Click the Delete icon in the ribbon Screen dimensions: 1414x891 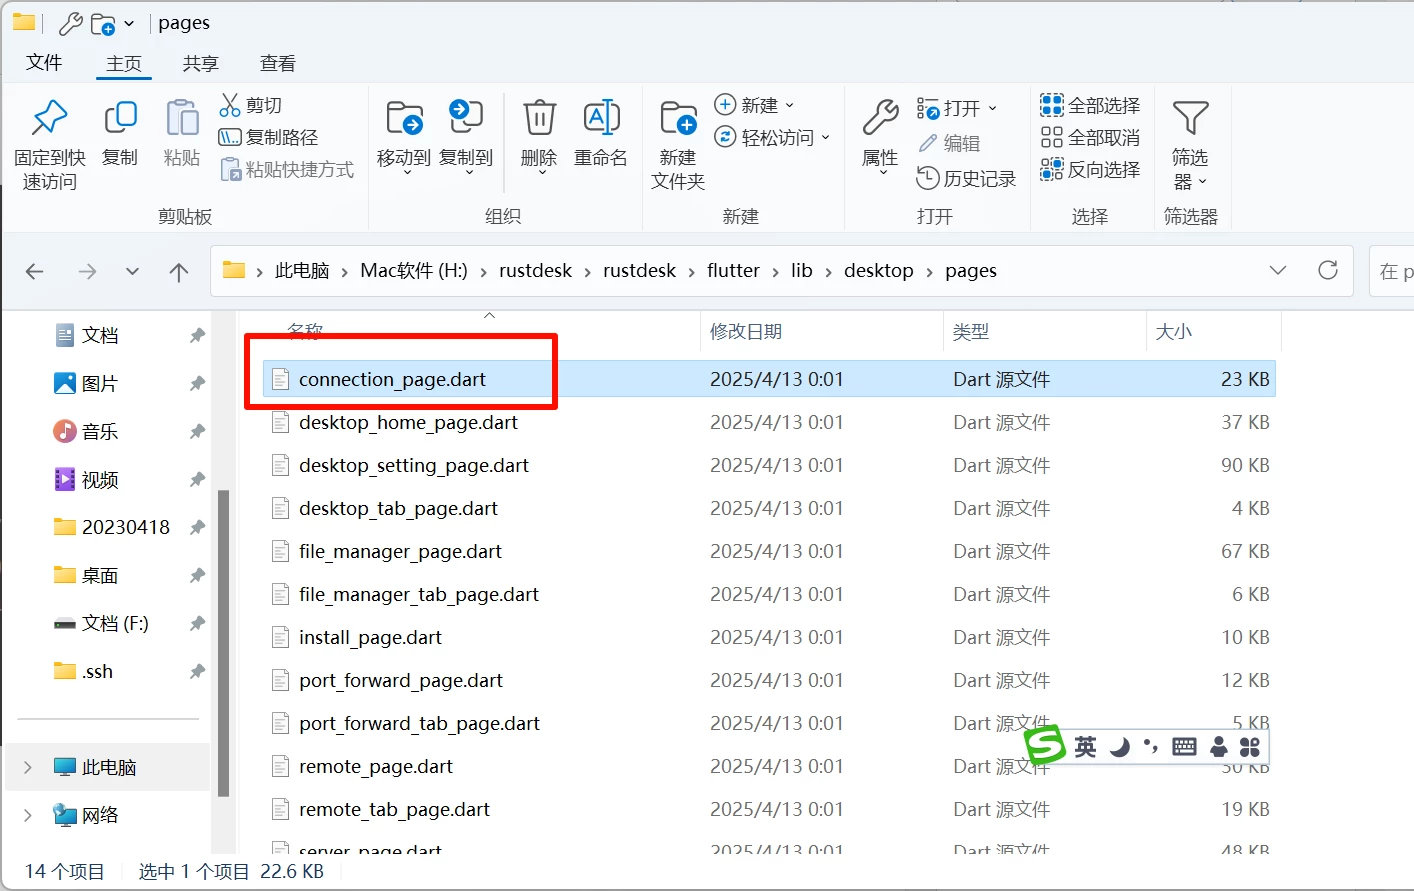[x=539, y=119]
